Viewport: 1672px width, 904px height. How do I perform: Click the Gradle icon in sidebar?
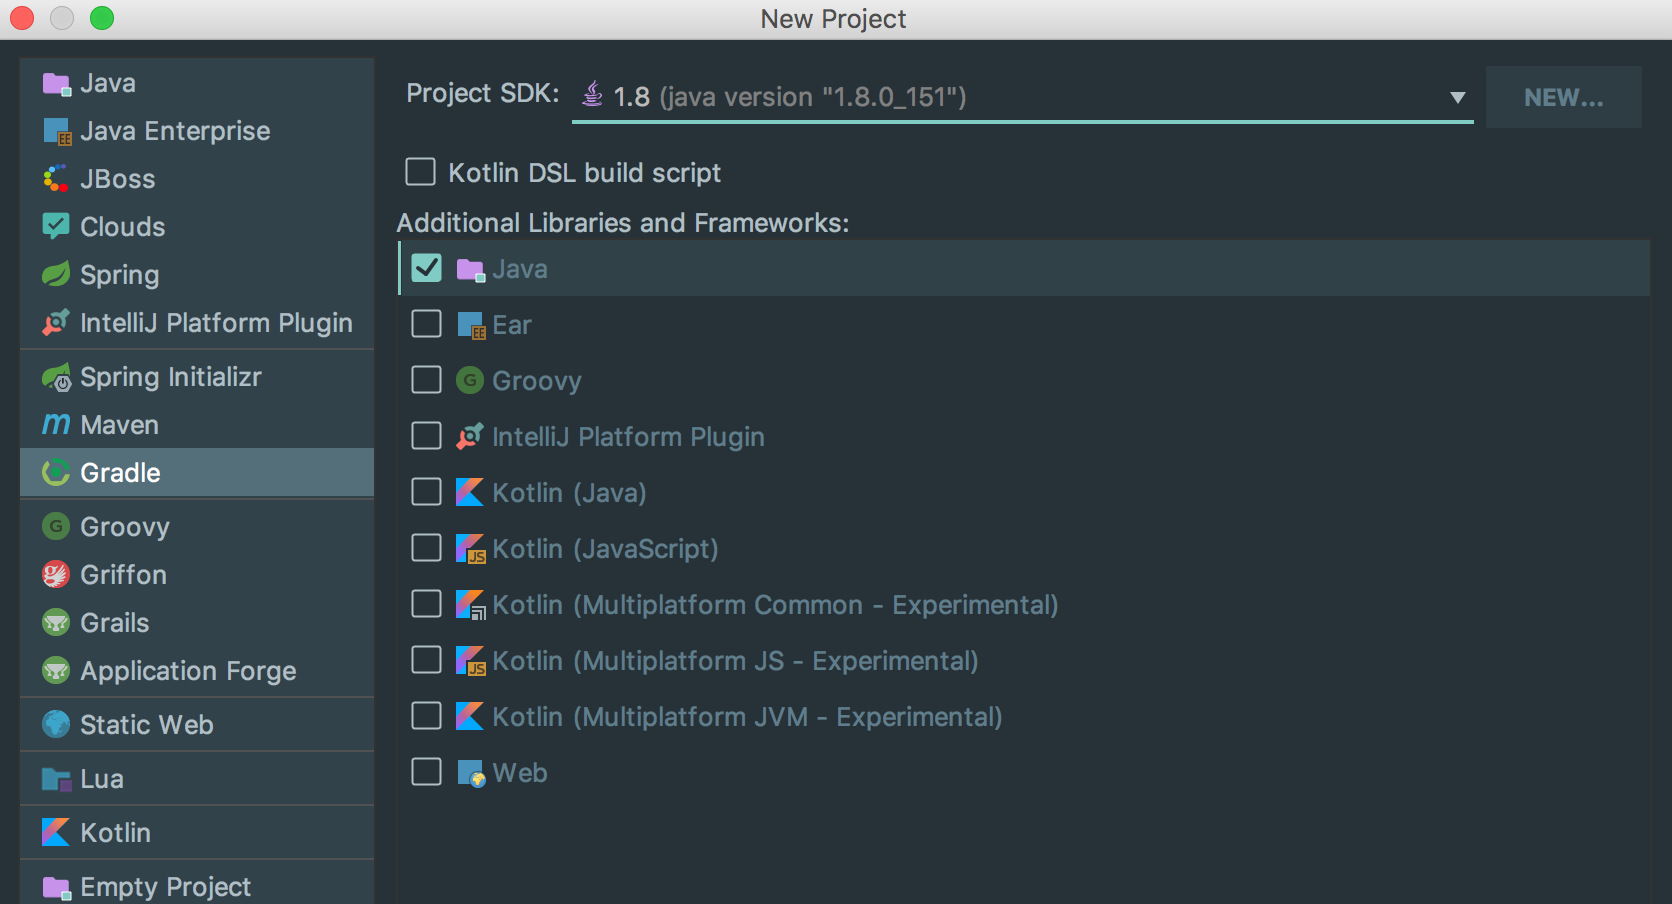click(x=56, y=472)
